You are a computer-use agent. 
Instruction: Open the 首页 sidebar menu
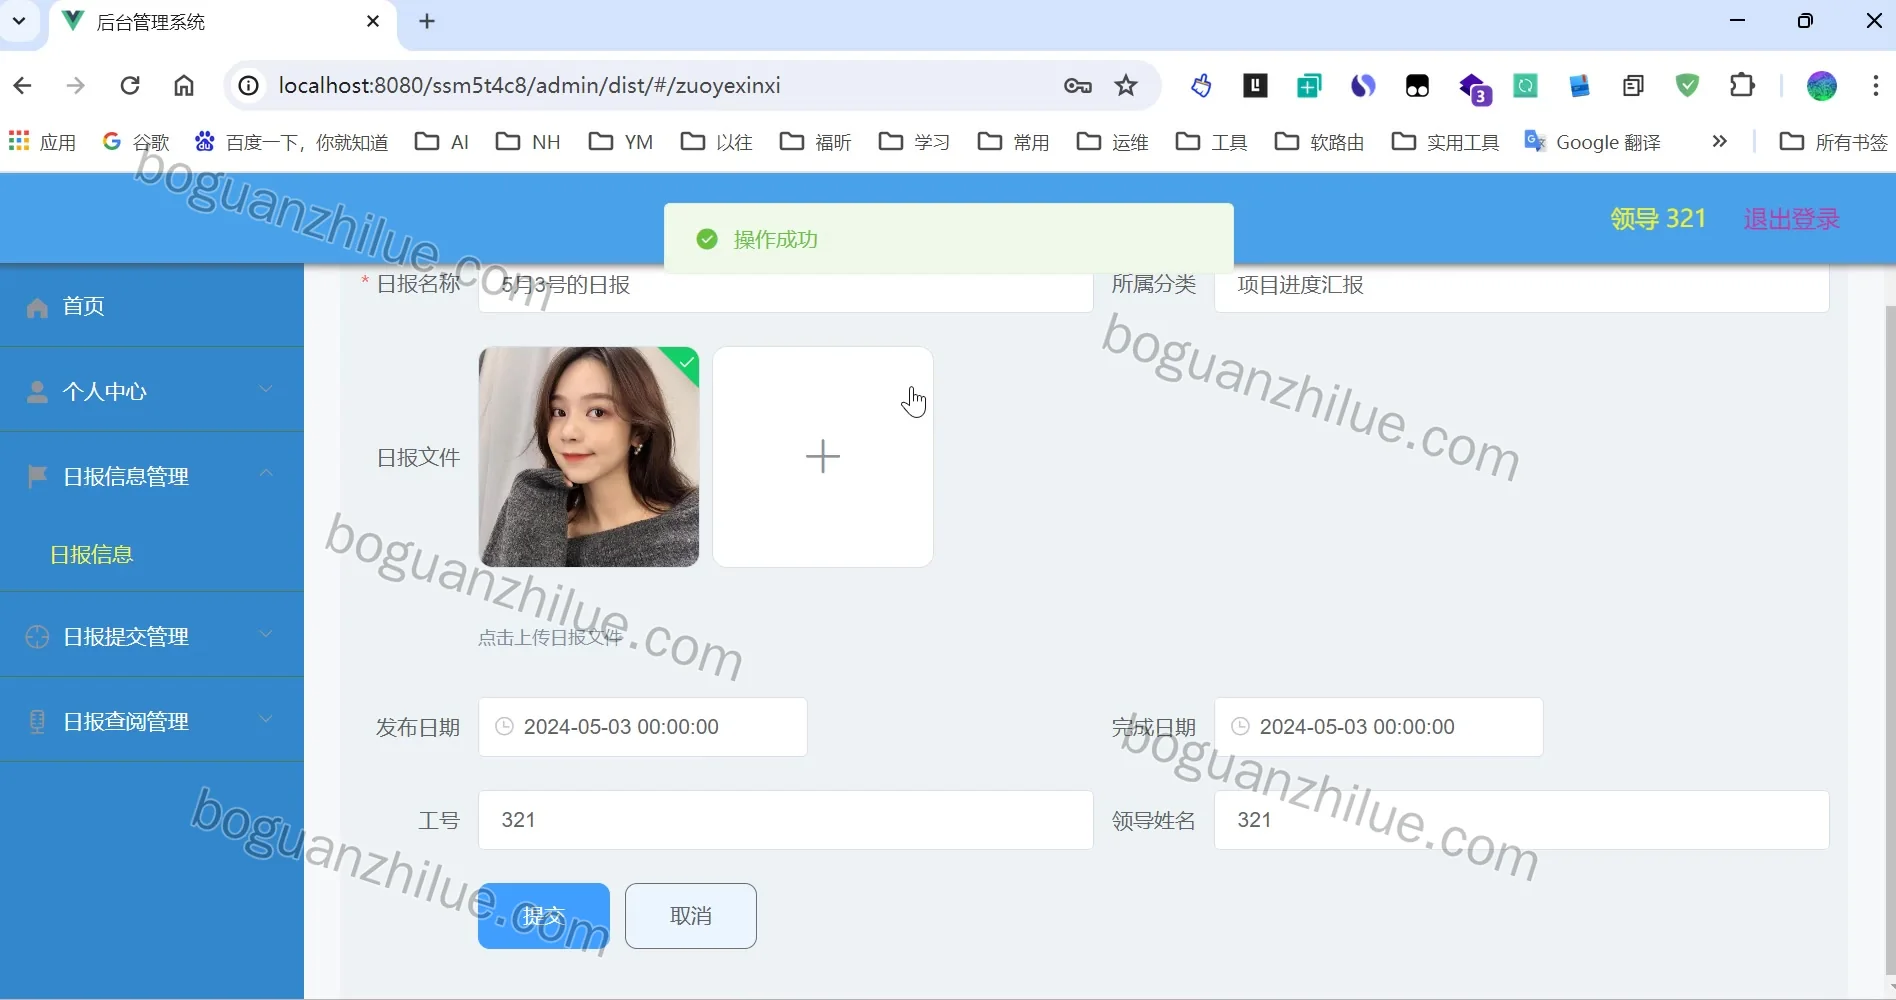pyautogui.click(x=152, y=306)
